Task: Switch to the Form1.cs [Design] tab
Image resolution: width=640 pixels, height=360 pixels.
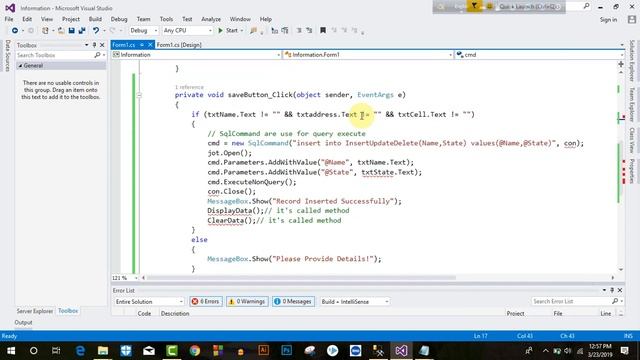Action: tap(179, 45)
